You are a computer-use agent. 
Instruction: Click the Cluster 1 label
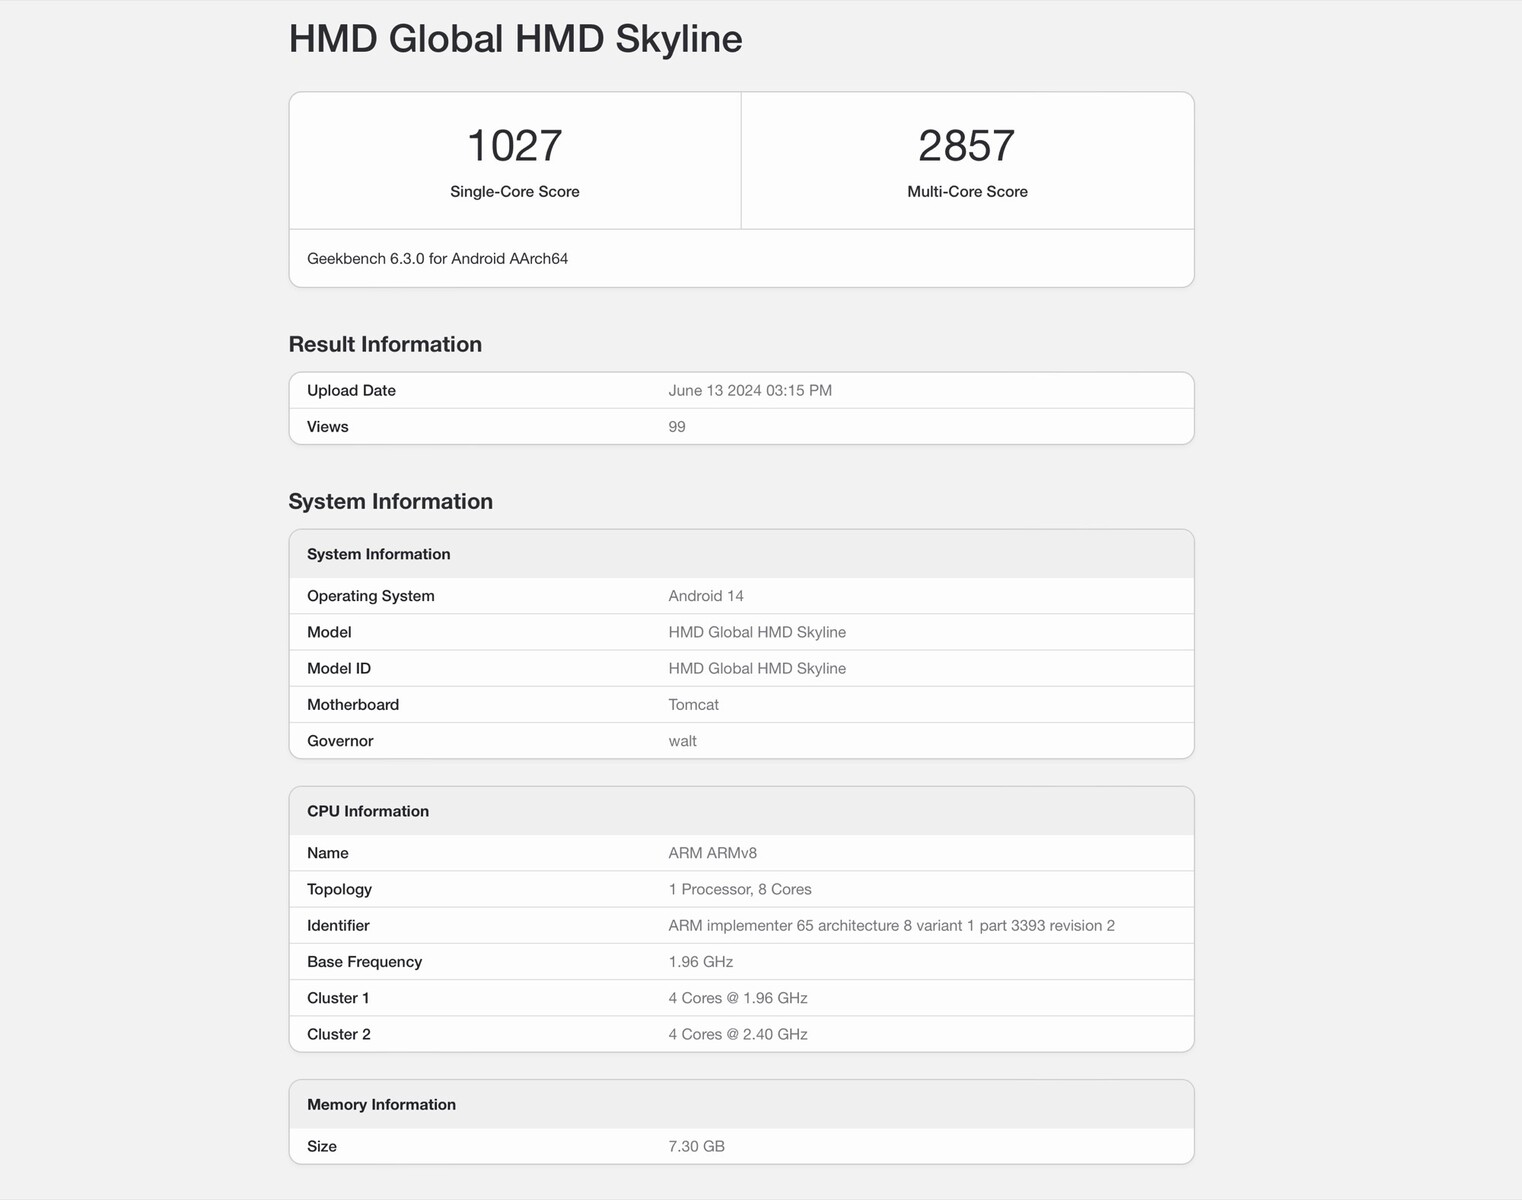(338, 998)
